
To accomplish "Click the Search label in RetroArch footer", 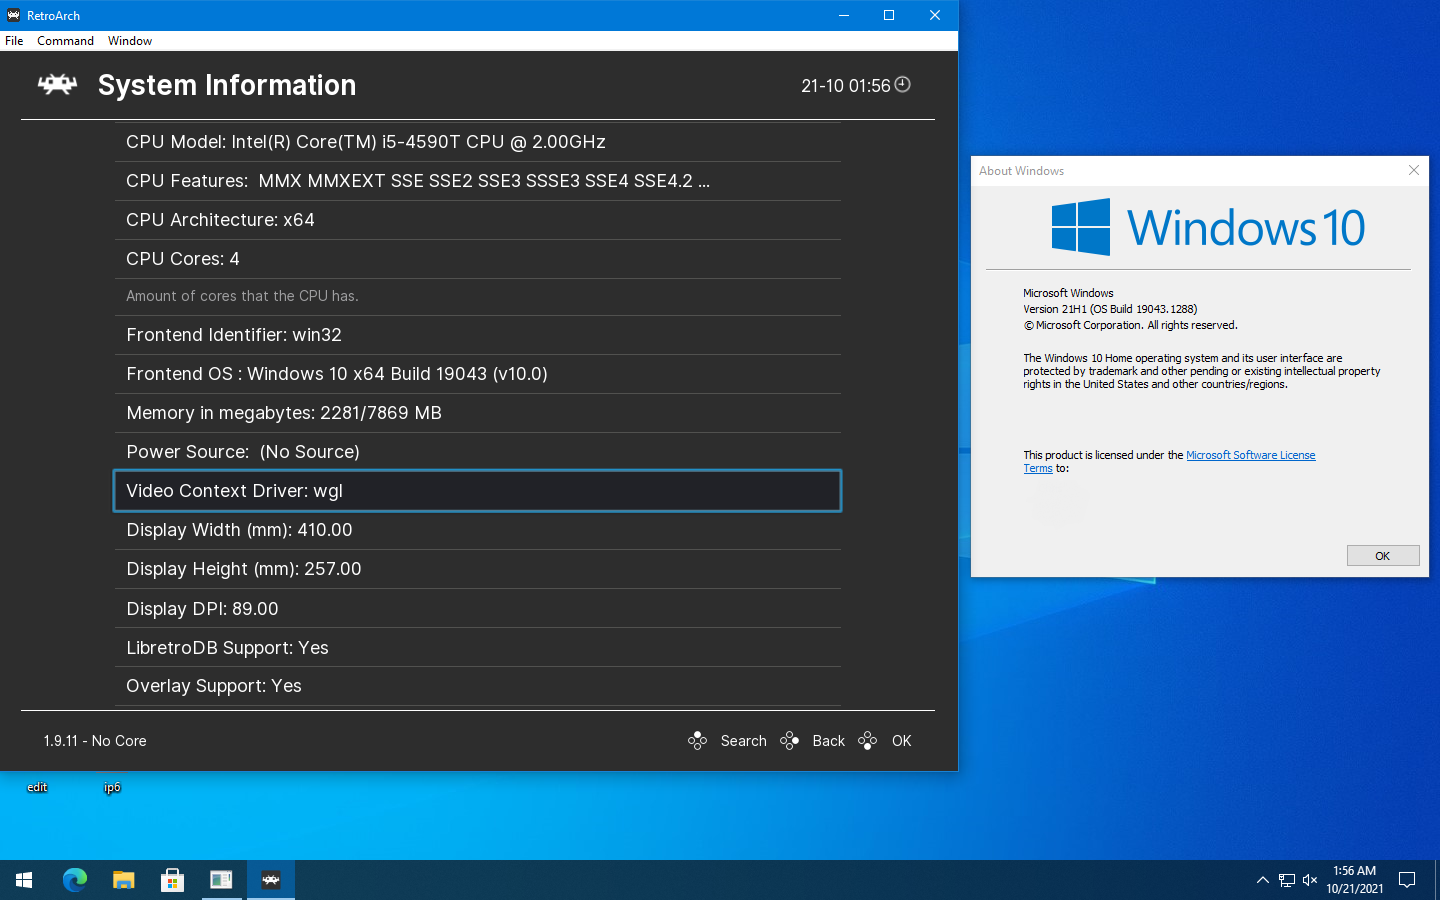I will 744,741.
